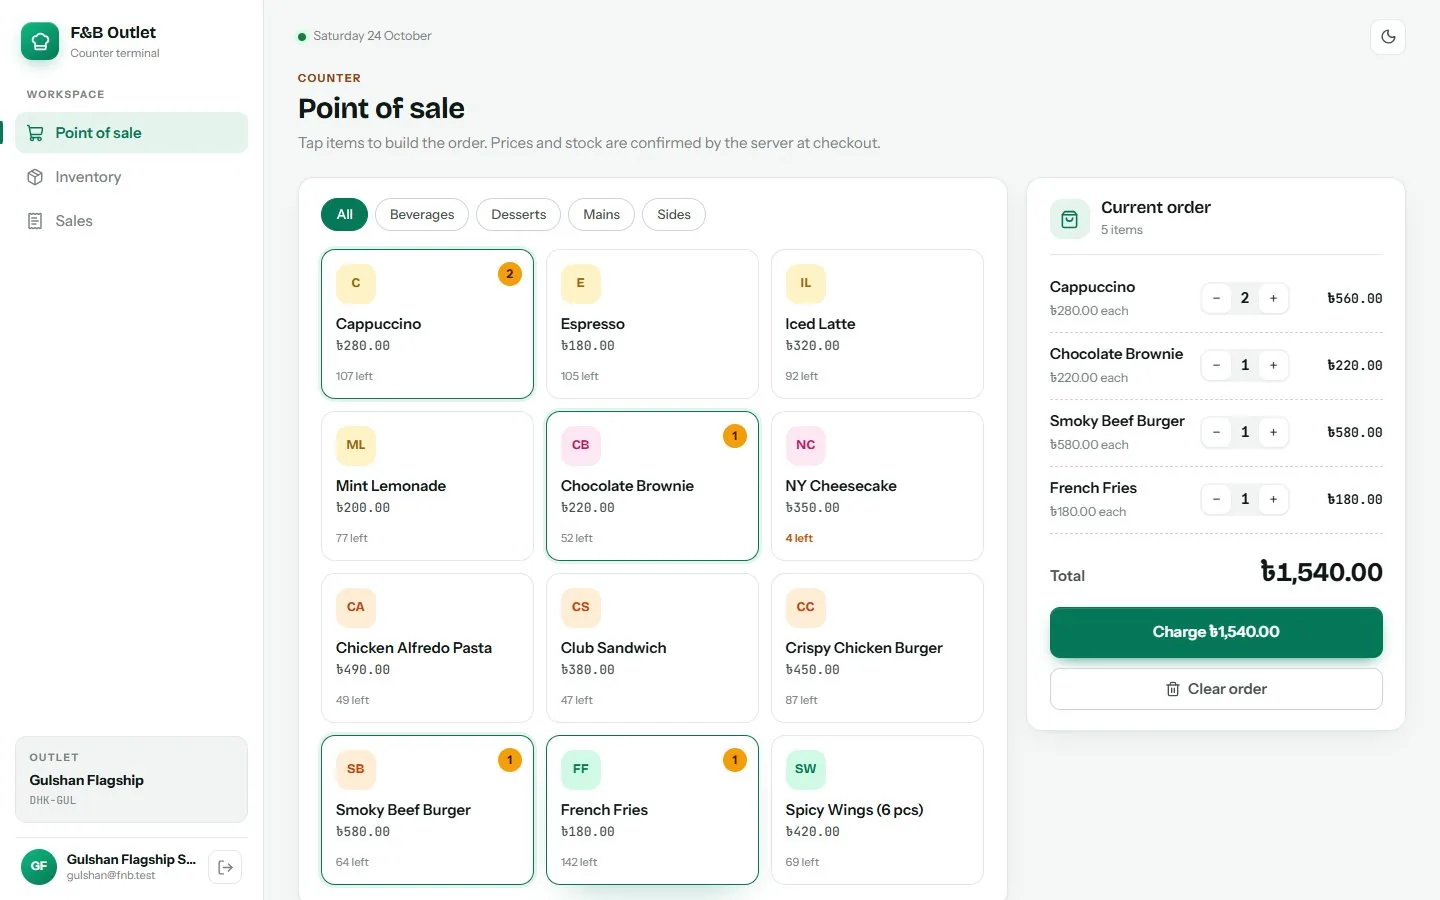Add a Mint Lemonade to the order

[427, 486]
